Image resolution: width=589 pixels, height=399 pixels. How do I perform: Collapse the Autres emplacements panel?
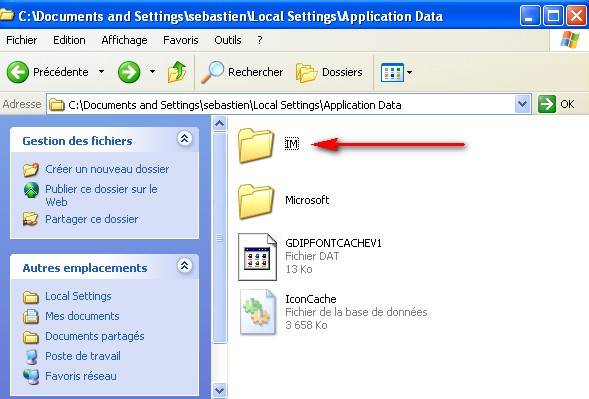184,266
